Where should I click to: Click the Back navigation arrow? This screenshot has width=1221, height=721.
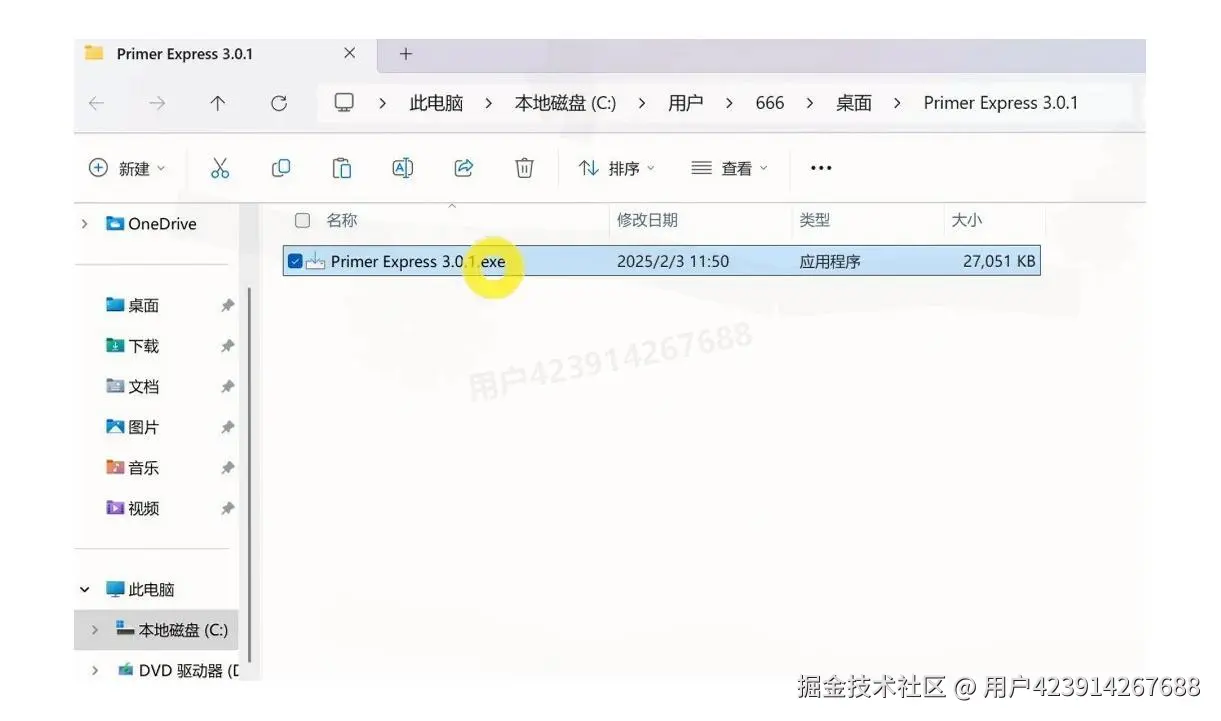[x=95, y=102]
